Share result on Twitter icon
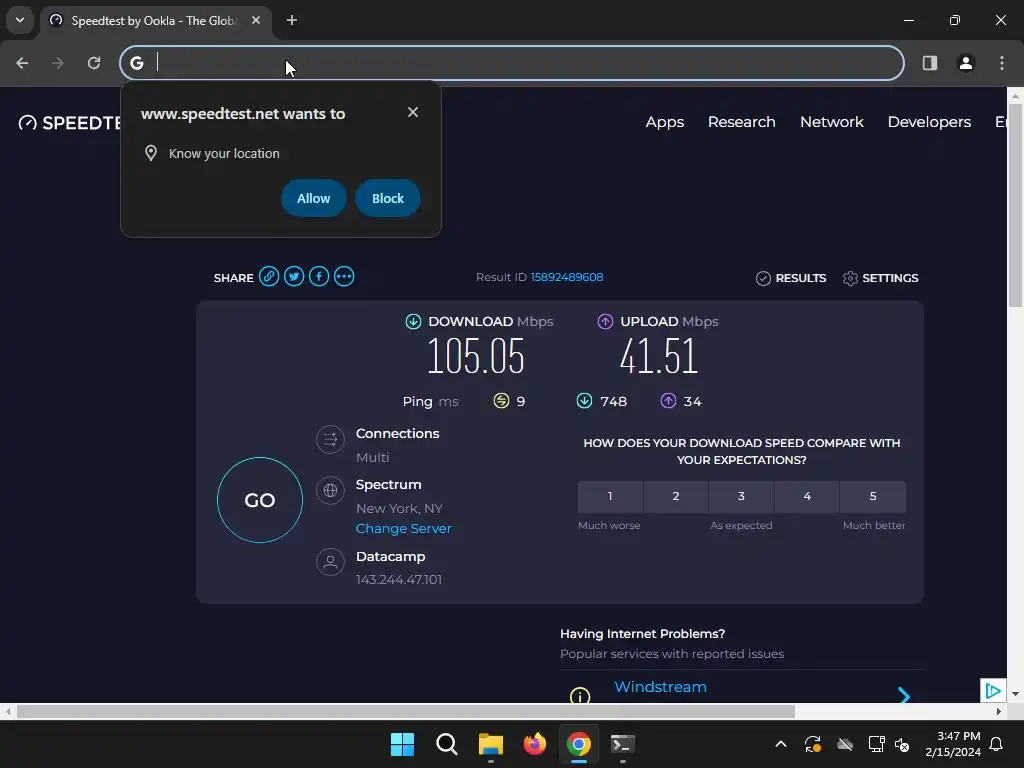Image resolution: width=1024 pixels, height=768 pixels. 294,277
